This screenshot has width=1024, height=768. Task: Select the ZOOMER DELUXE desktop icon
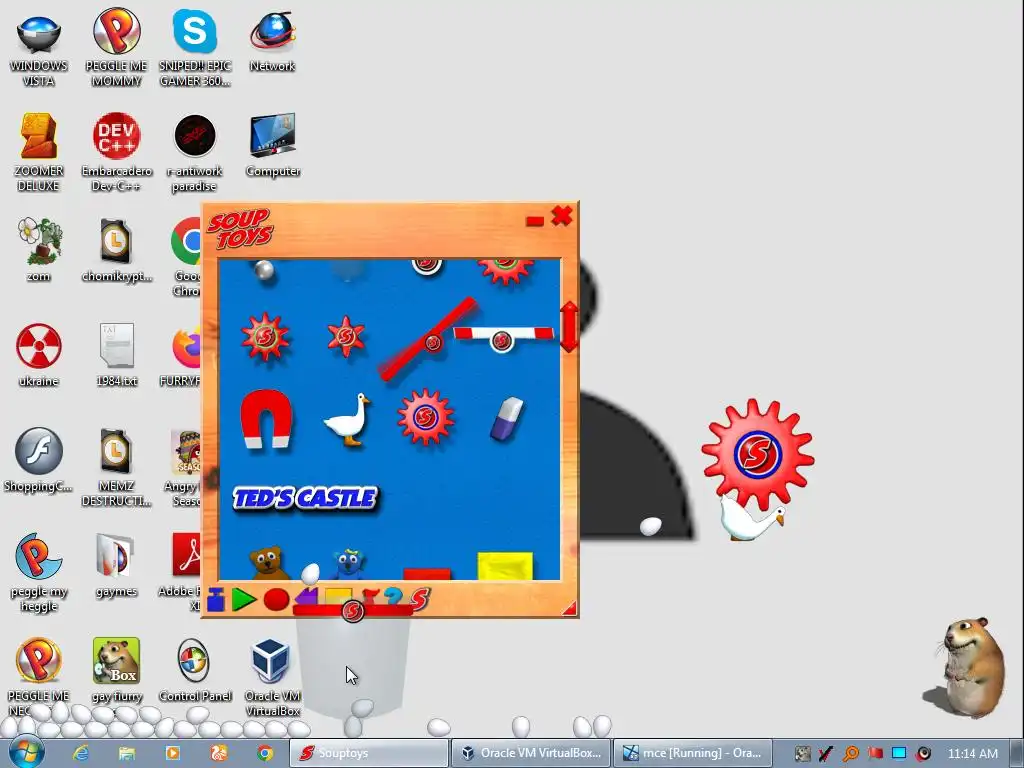(39, 153)
